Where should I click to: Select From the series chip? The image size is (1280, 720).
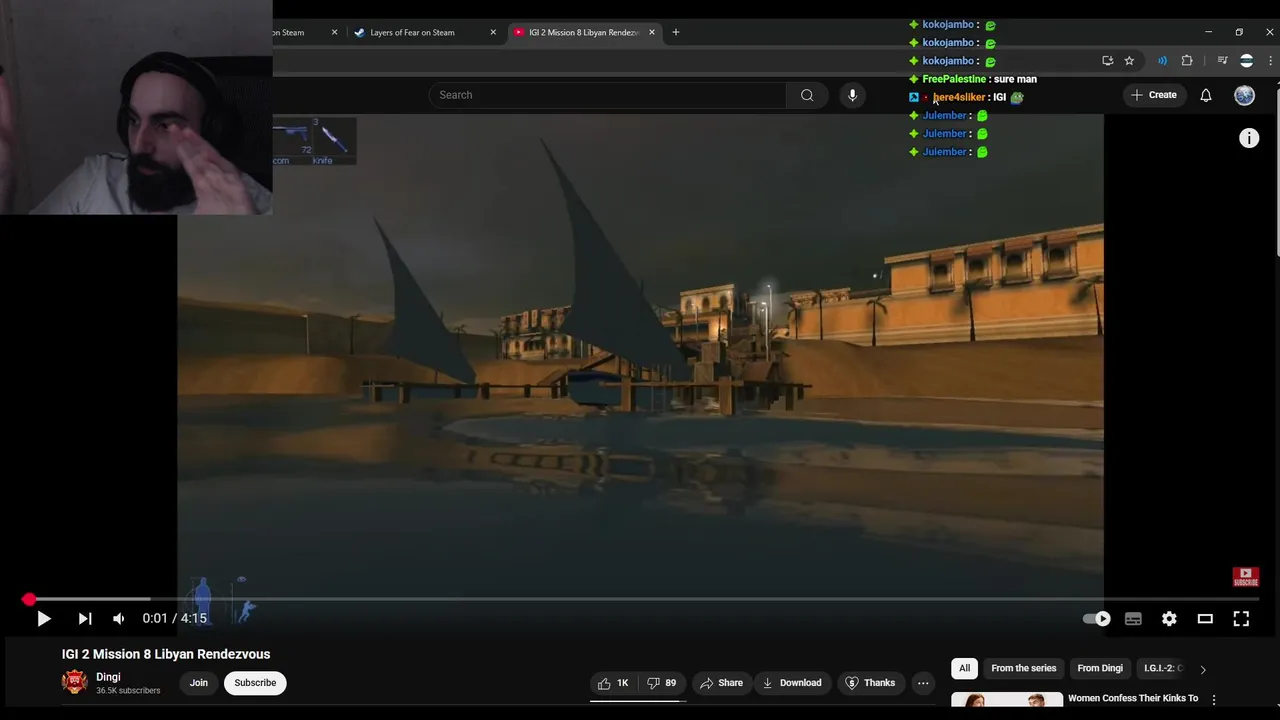[1023, 668]
